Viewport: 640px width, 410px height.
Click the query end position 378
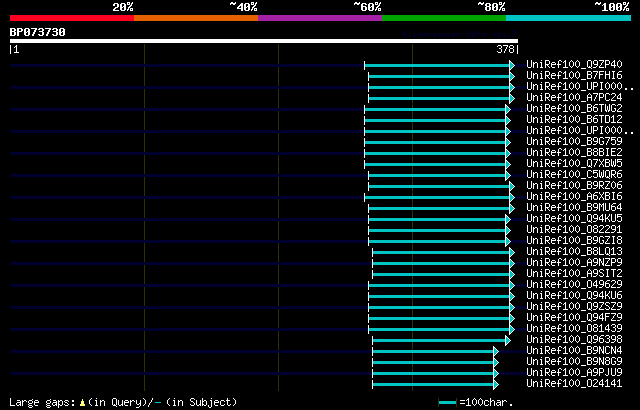click(x=505, y=49)
